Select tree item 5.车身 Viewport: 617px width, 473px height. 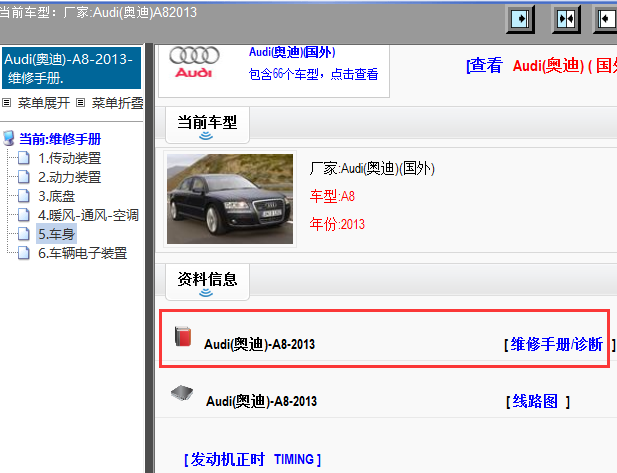click(56, 234)
